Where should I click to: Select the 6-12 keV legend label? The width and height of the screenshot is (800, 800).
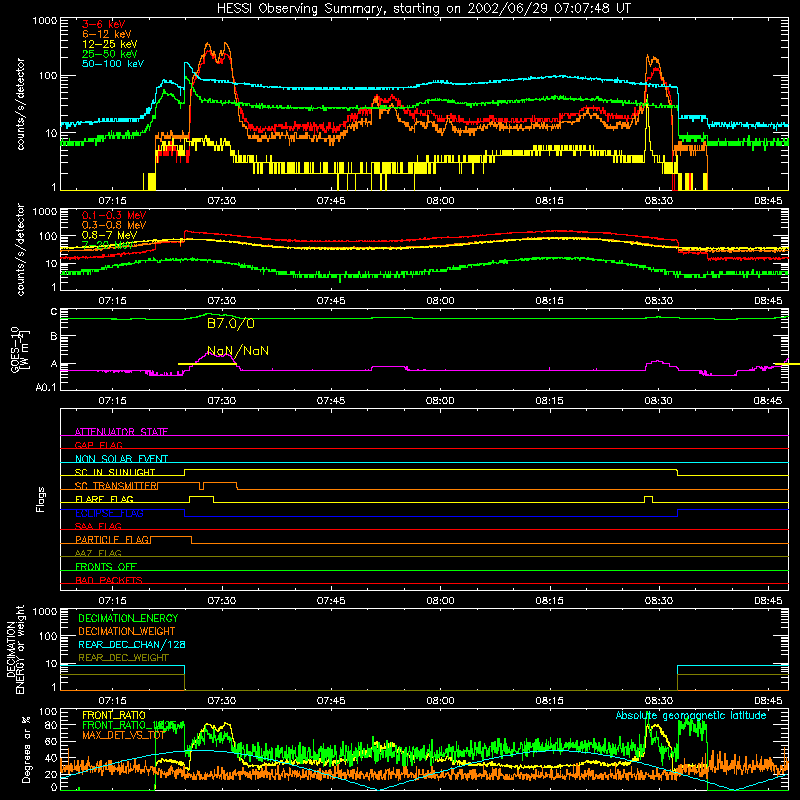point(107,34)
